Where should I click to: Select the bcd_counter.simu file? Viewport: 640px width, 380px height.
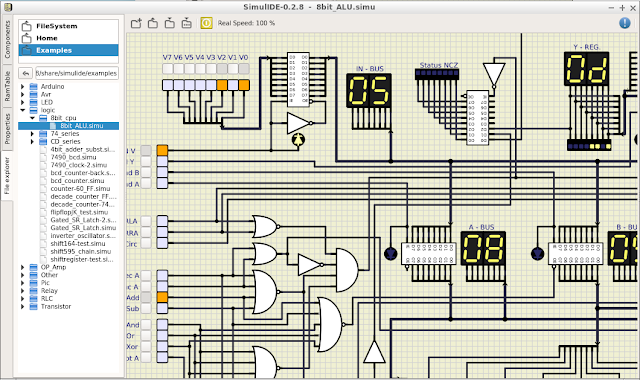click(x=77, y=181)
